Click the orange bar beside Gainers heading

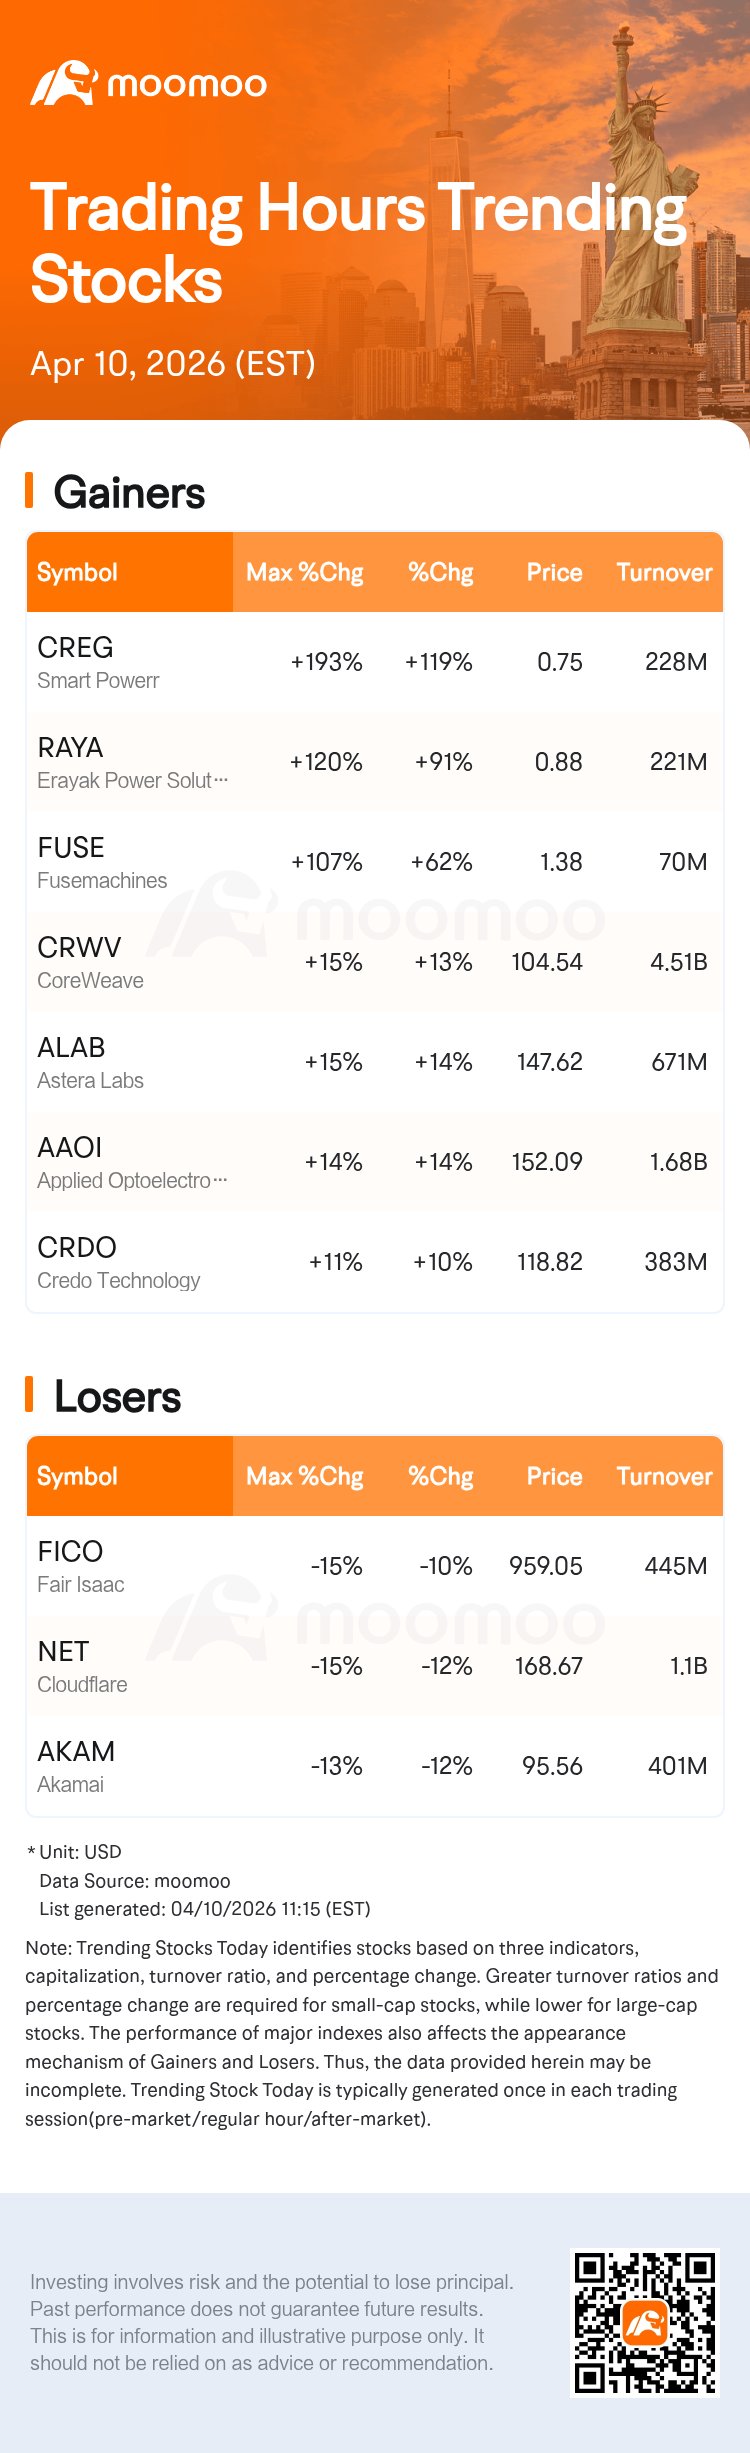(x=30, y=491)
